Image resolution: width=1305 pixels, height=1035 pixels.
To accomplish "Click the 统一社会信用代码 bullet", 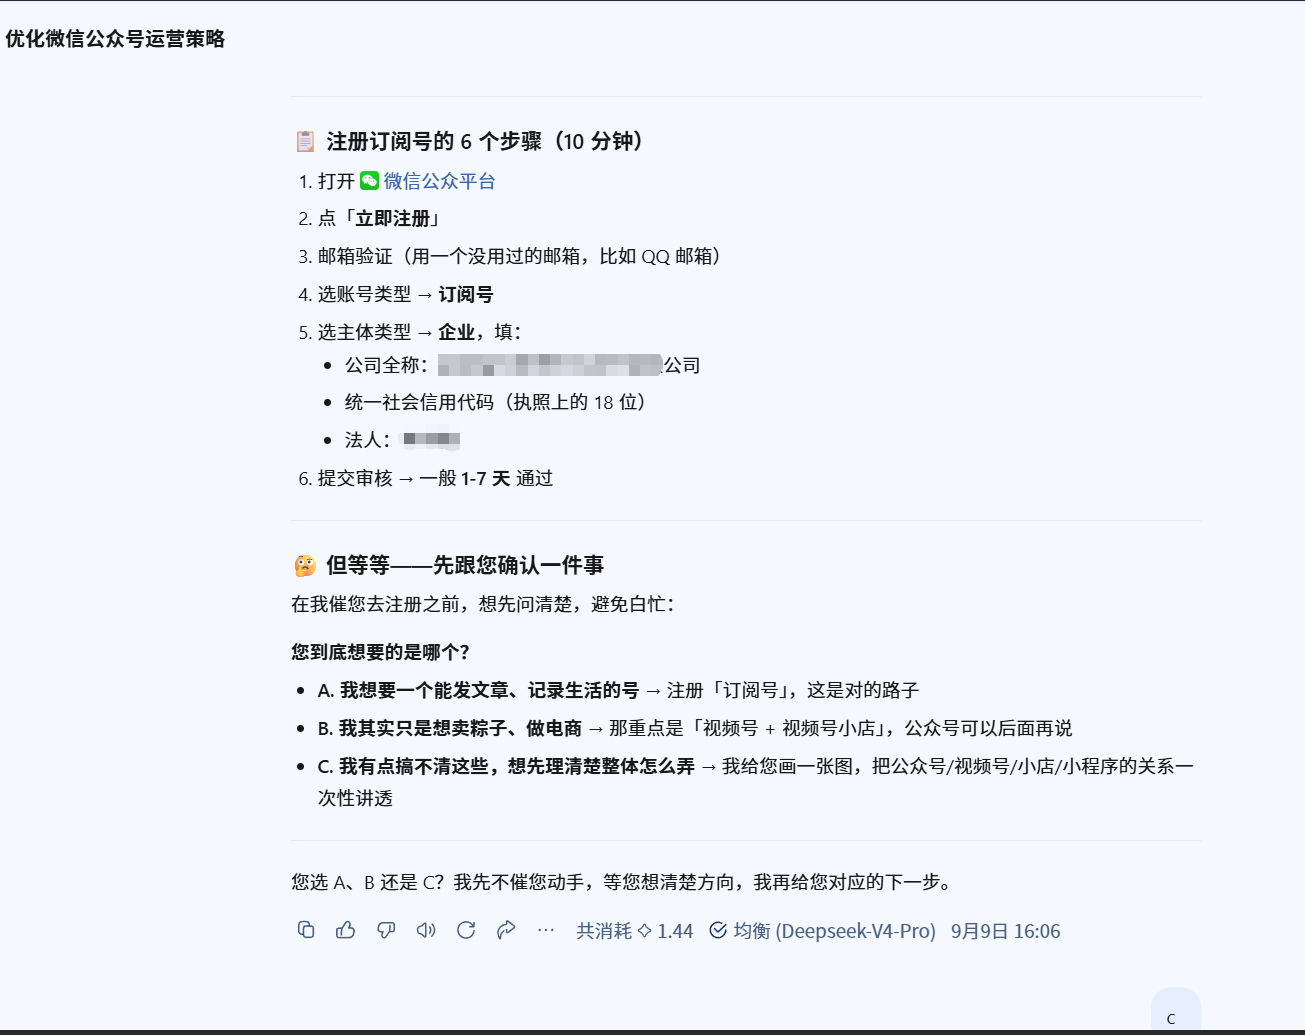I will pos(496,402).
